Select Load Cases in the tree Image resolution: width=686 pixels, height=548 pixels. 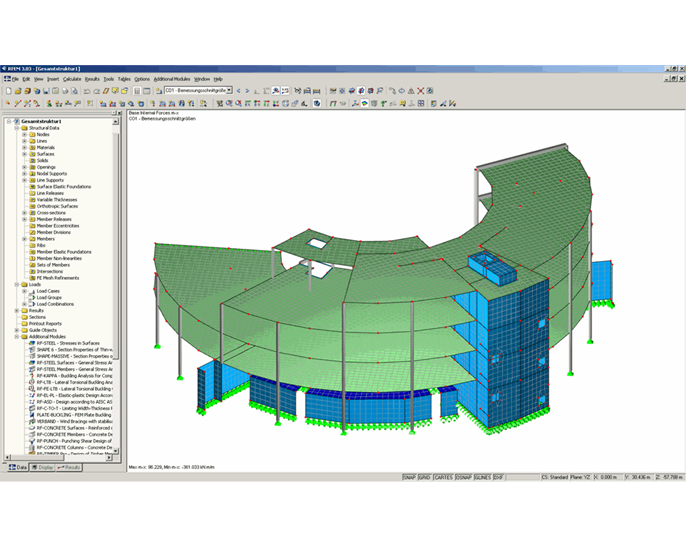pos(48,291)
